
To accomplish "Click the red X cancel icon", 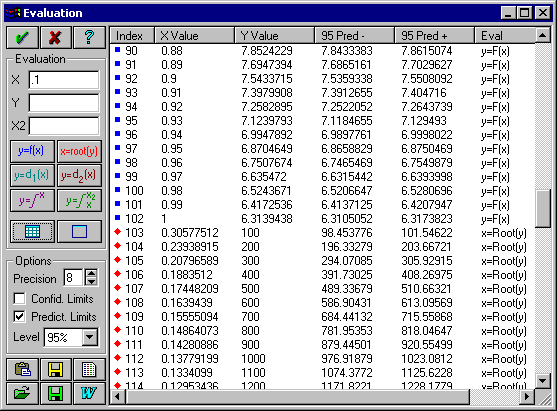I will 56,37.
